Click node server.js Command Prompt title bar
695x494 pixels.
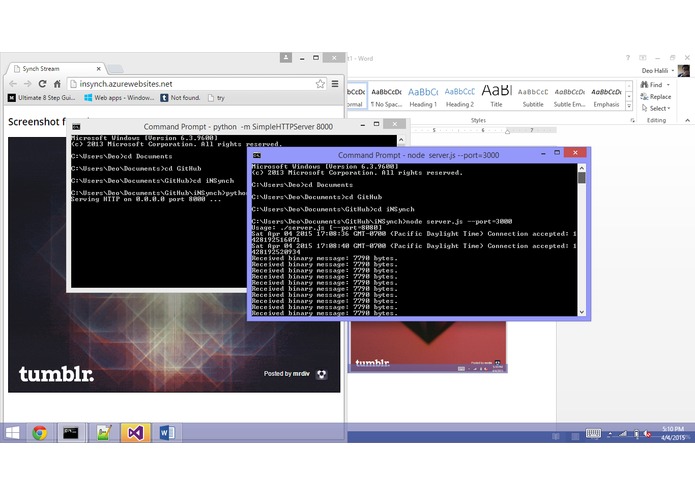[x=418, y=155]
